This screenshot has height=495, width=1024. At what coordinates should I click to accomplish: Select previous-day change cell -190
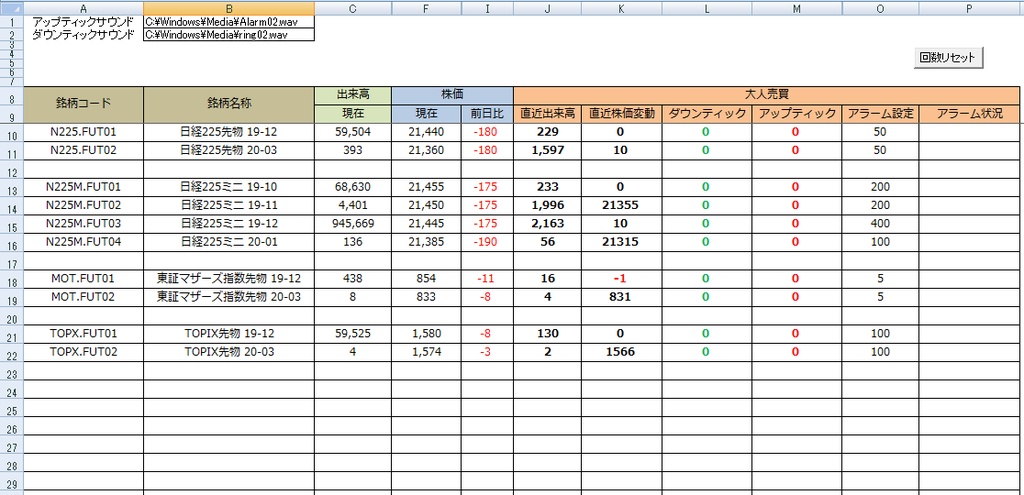click(x=487, y=242)
